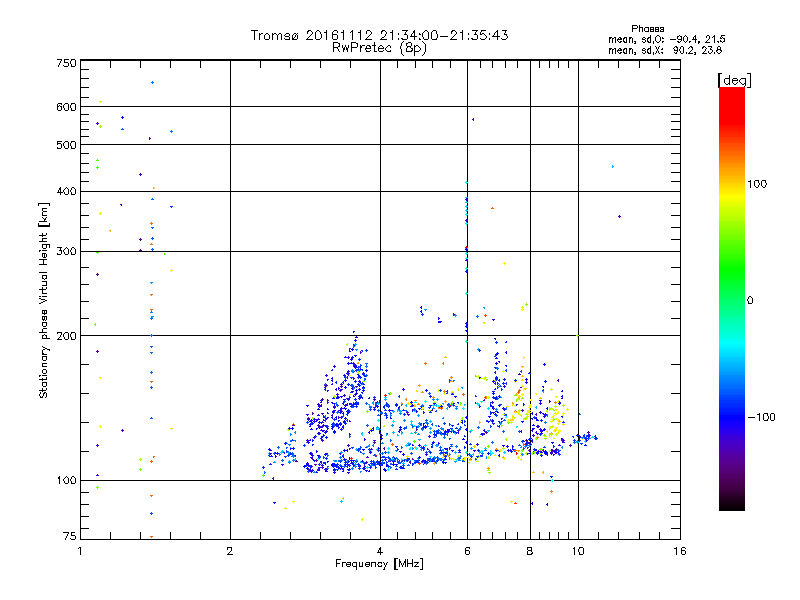Click the x-axis tick label '6'
The image size is (800, 600).
click(x=467, y=551)
